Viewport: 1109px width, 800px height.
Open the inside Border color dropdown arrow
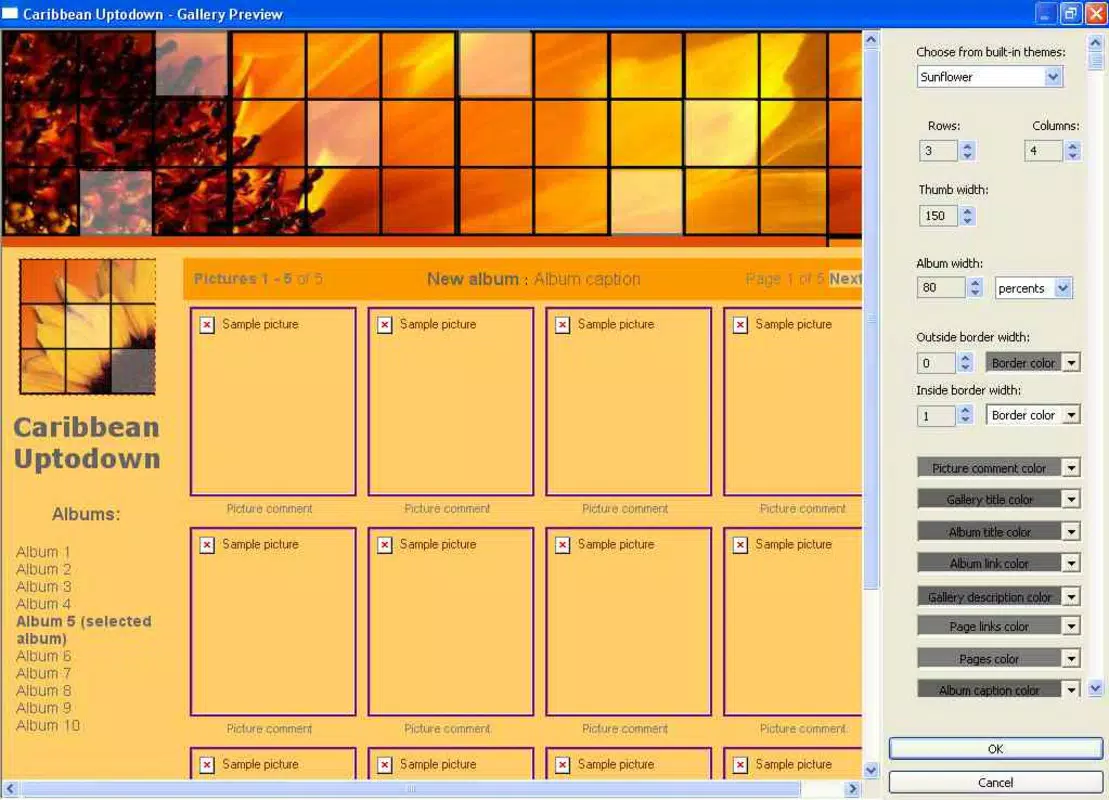[1072, 415]
